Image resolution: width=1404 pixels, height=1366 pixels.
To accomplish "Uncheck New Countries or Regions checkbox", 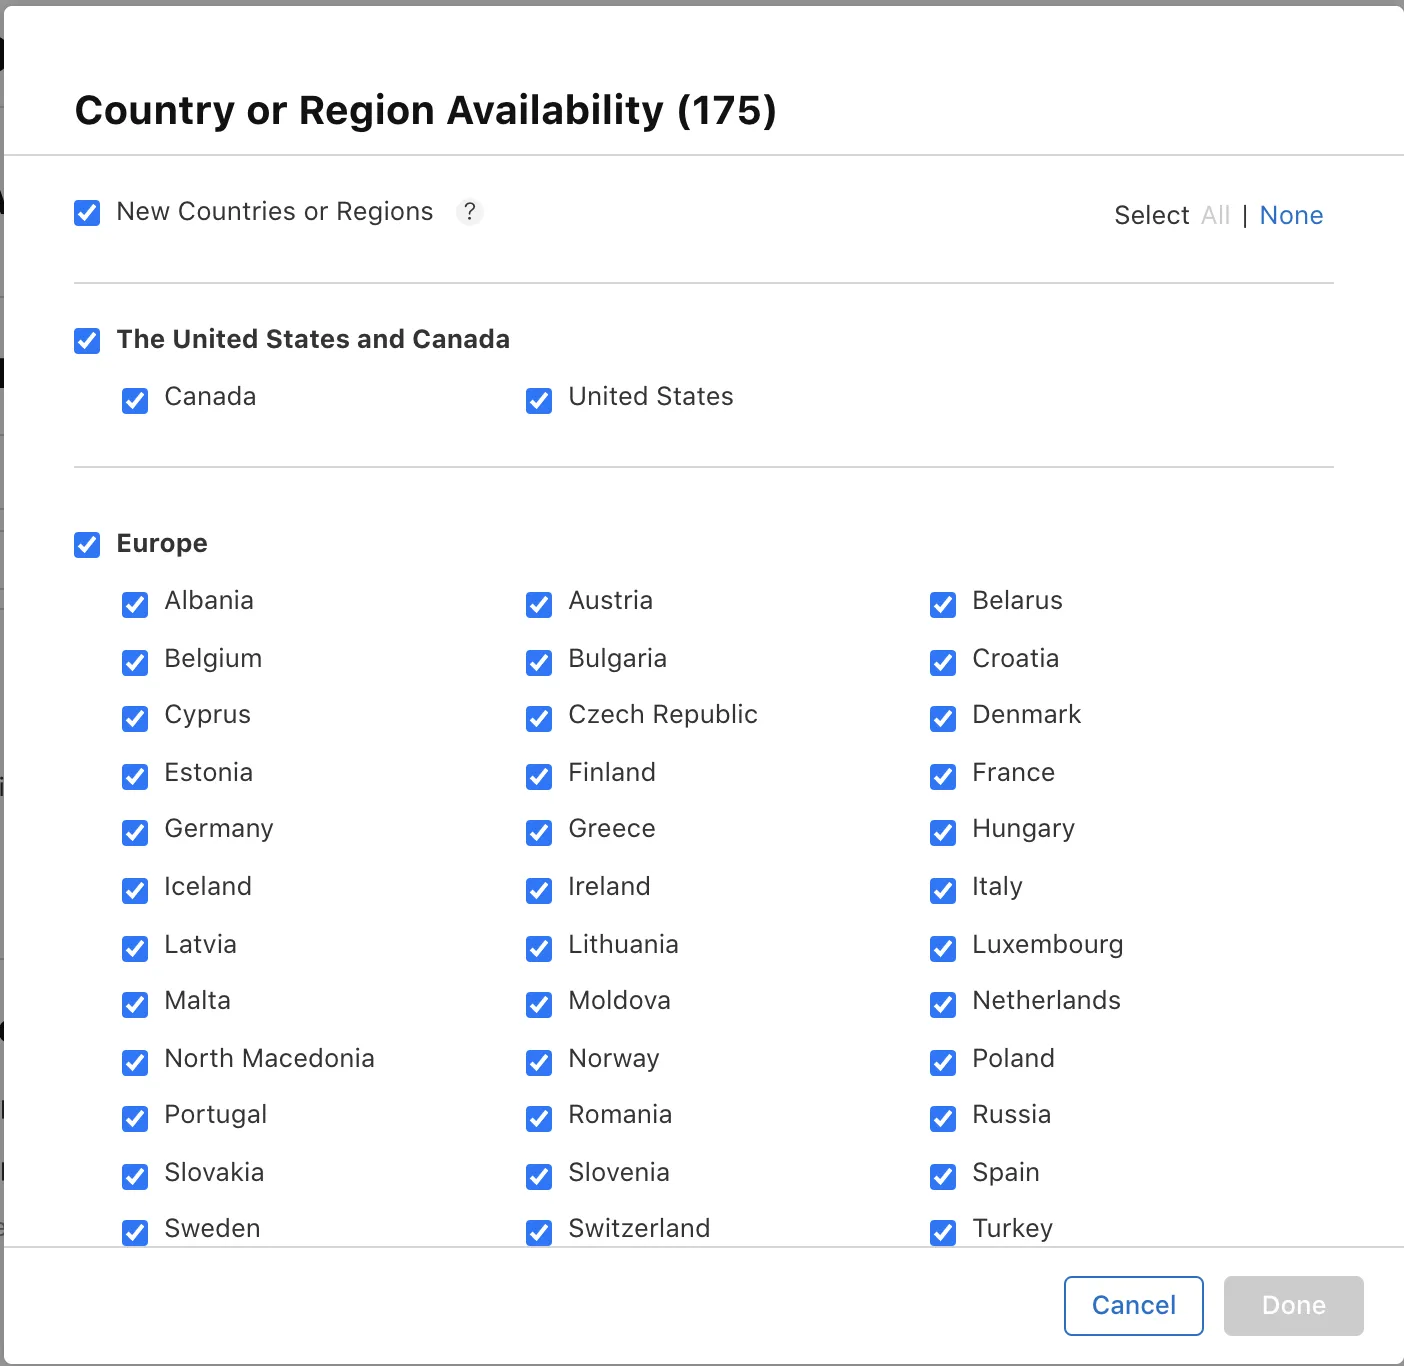I will pos(87,213).
